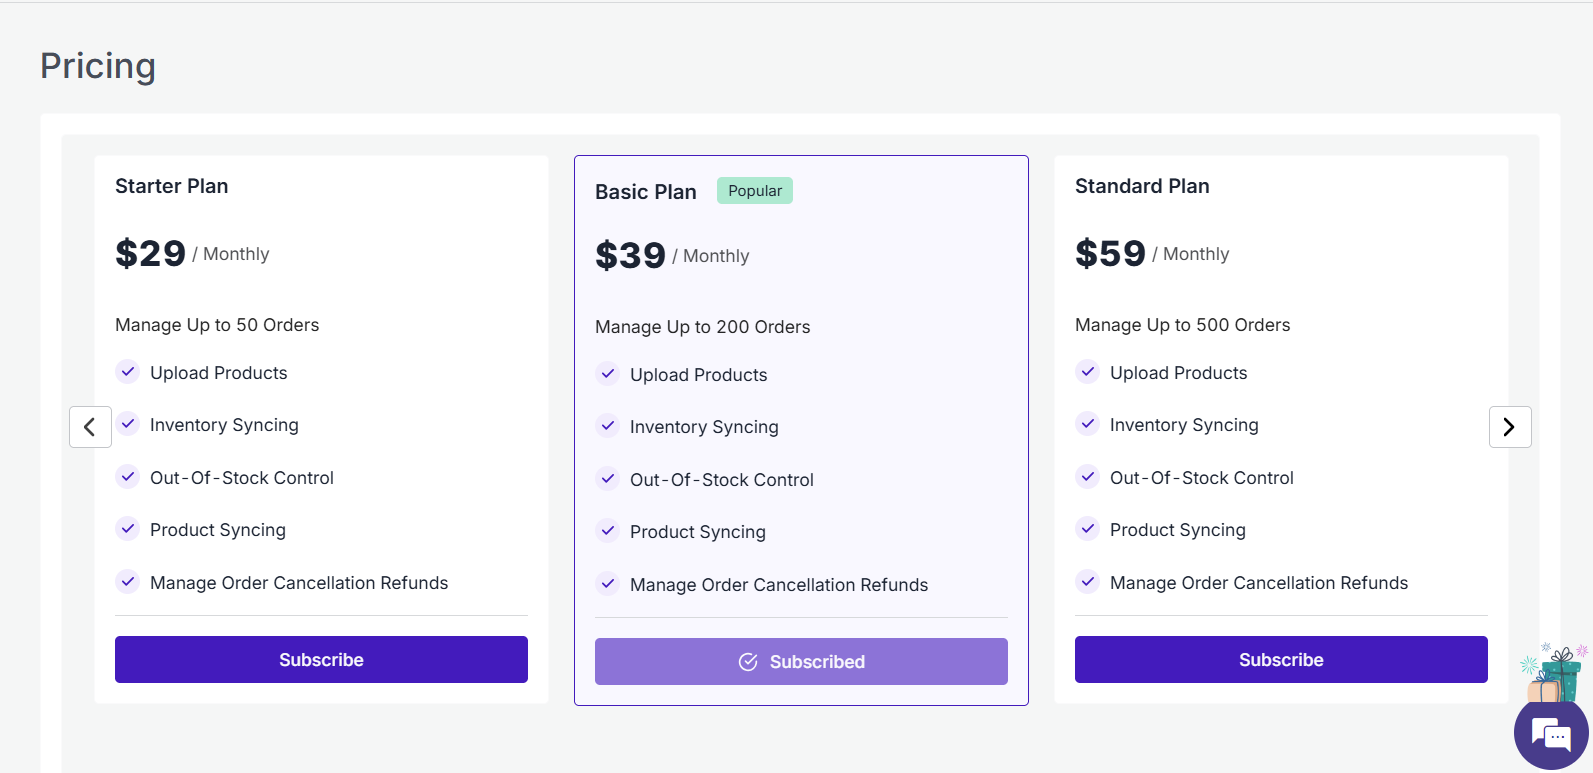Select the Basic Plan title
This screenshot has height=773, width=1593.
645,192
